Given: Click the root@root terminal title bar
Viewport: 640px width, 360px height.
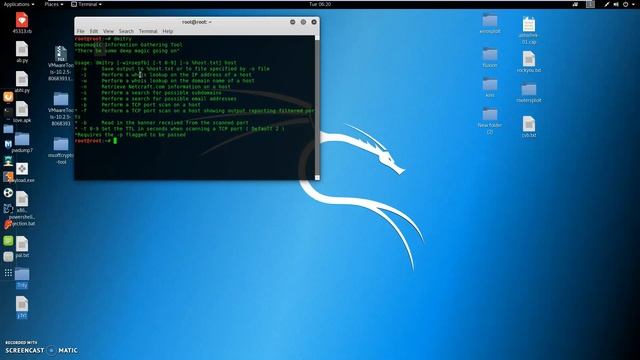Looking at the screenshot, I should point(197,22).
